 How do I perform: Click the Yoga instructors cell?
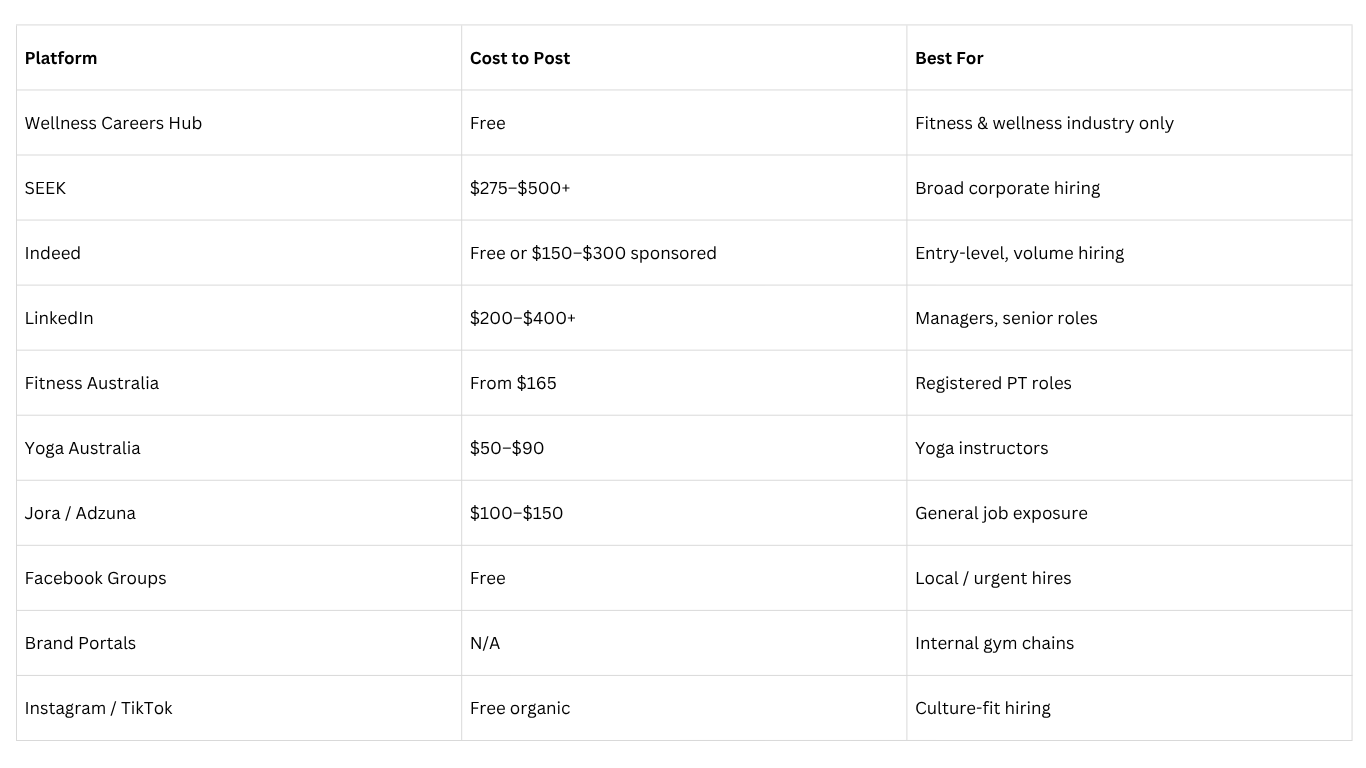click(981, 448)
